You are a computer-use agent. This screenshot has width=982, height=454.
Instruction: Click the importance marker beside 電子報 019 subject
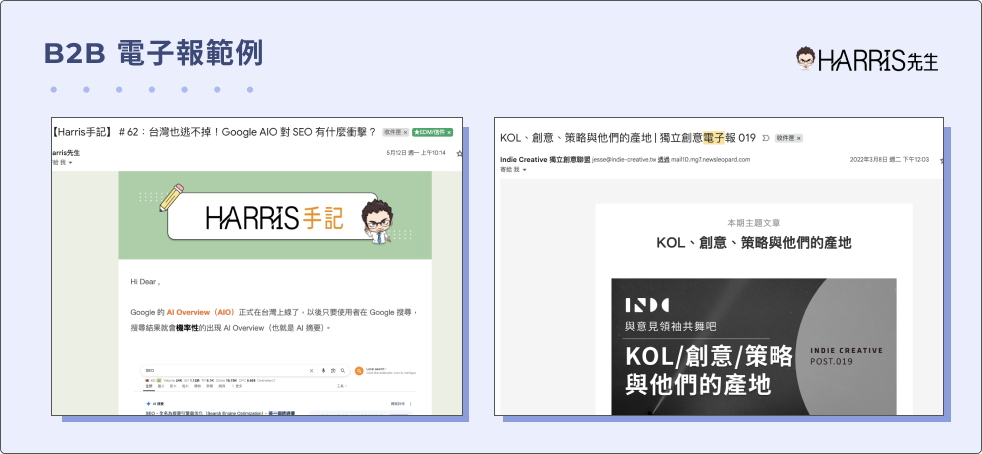tap(765, 138)
